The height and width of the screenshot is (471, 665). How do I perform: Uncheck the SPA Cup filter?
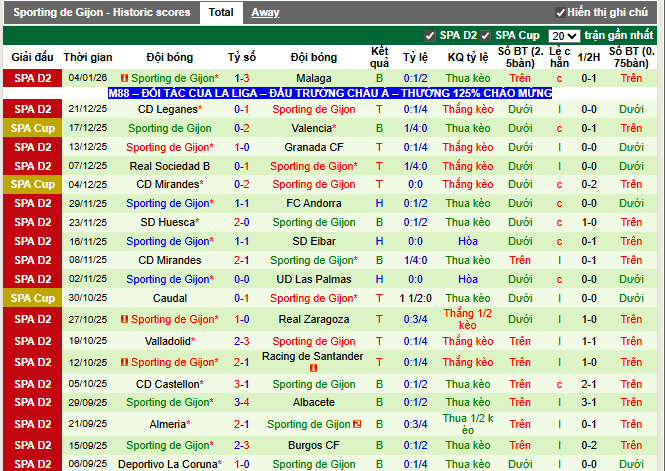pyautogui.click(x=486, y=36)
